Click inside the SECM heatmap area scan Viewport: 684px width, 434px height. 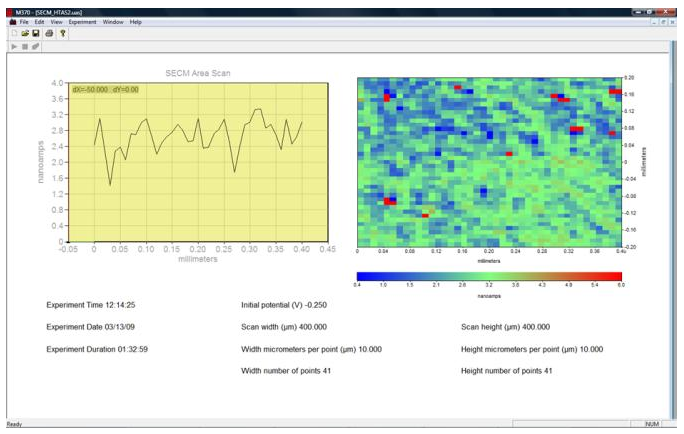pos(488,162)
